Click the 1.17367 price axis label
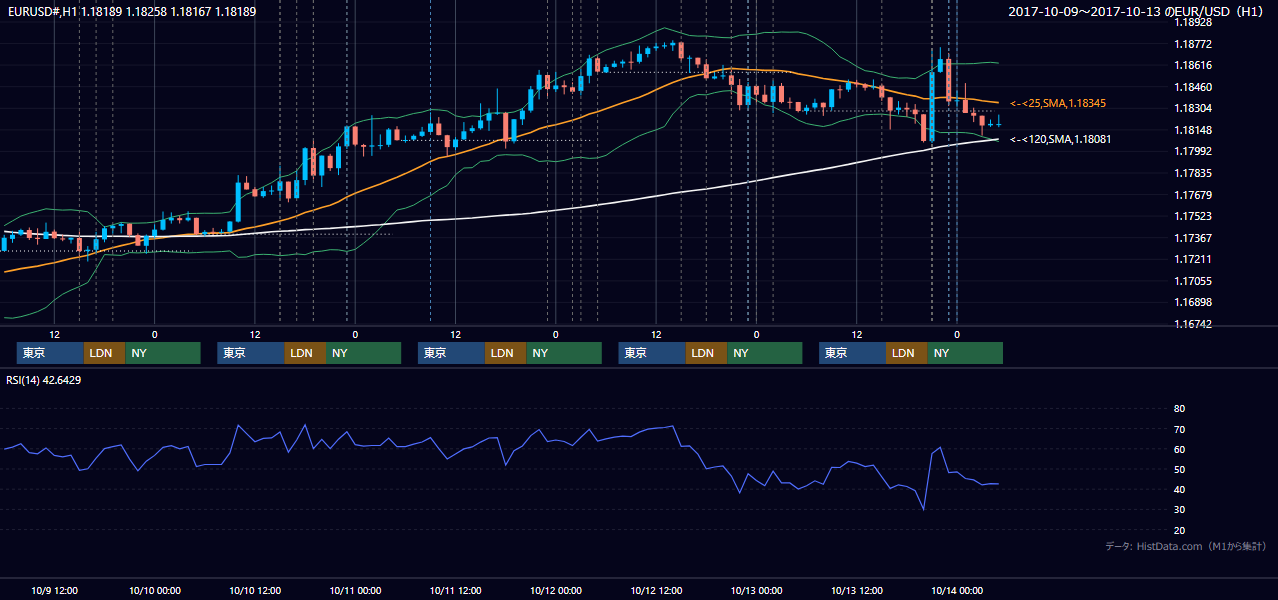The image size is (1278, 600). [x=1193, y=238]
